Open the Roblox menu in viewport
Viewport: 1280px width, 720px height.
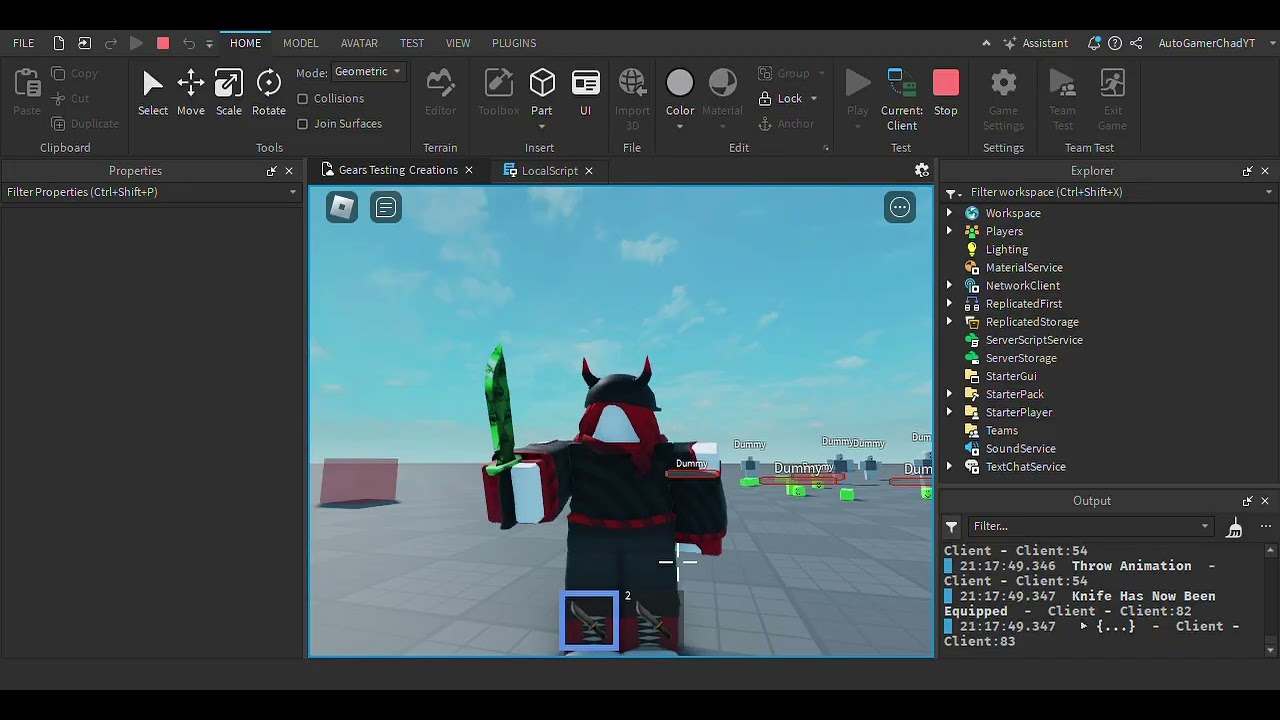tap(342, 207)
